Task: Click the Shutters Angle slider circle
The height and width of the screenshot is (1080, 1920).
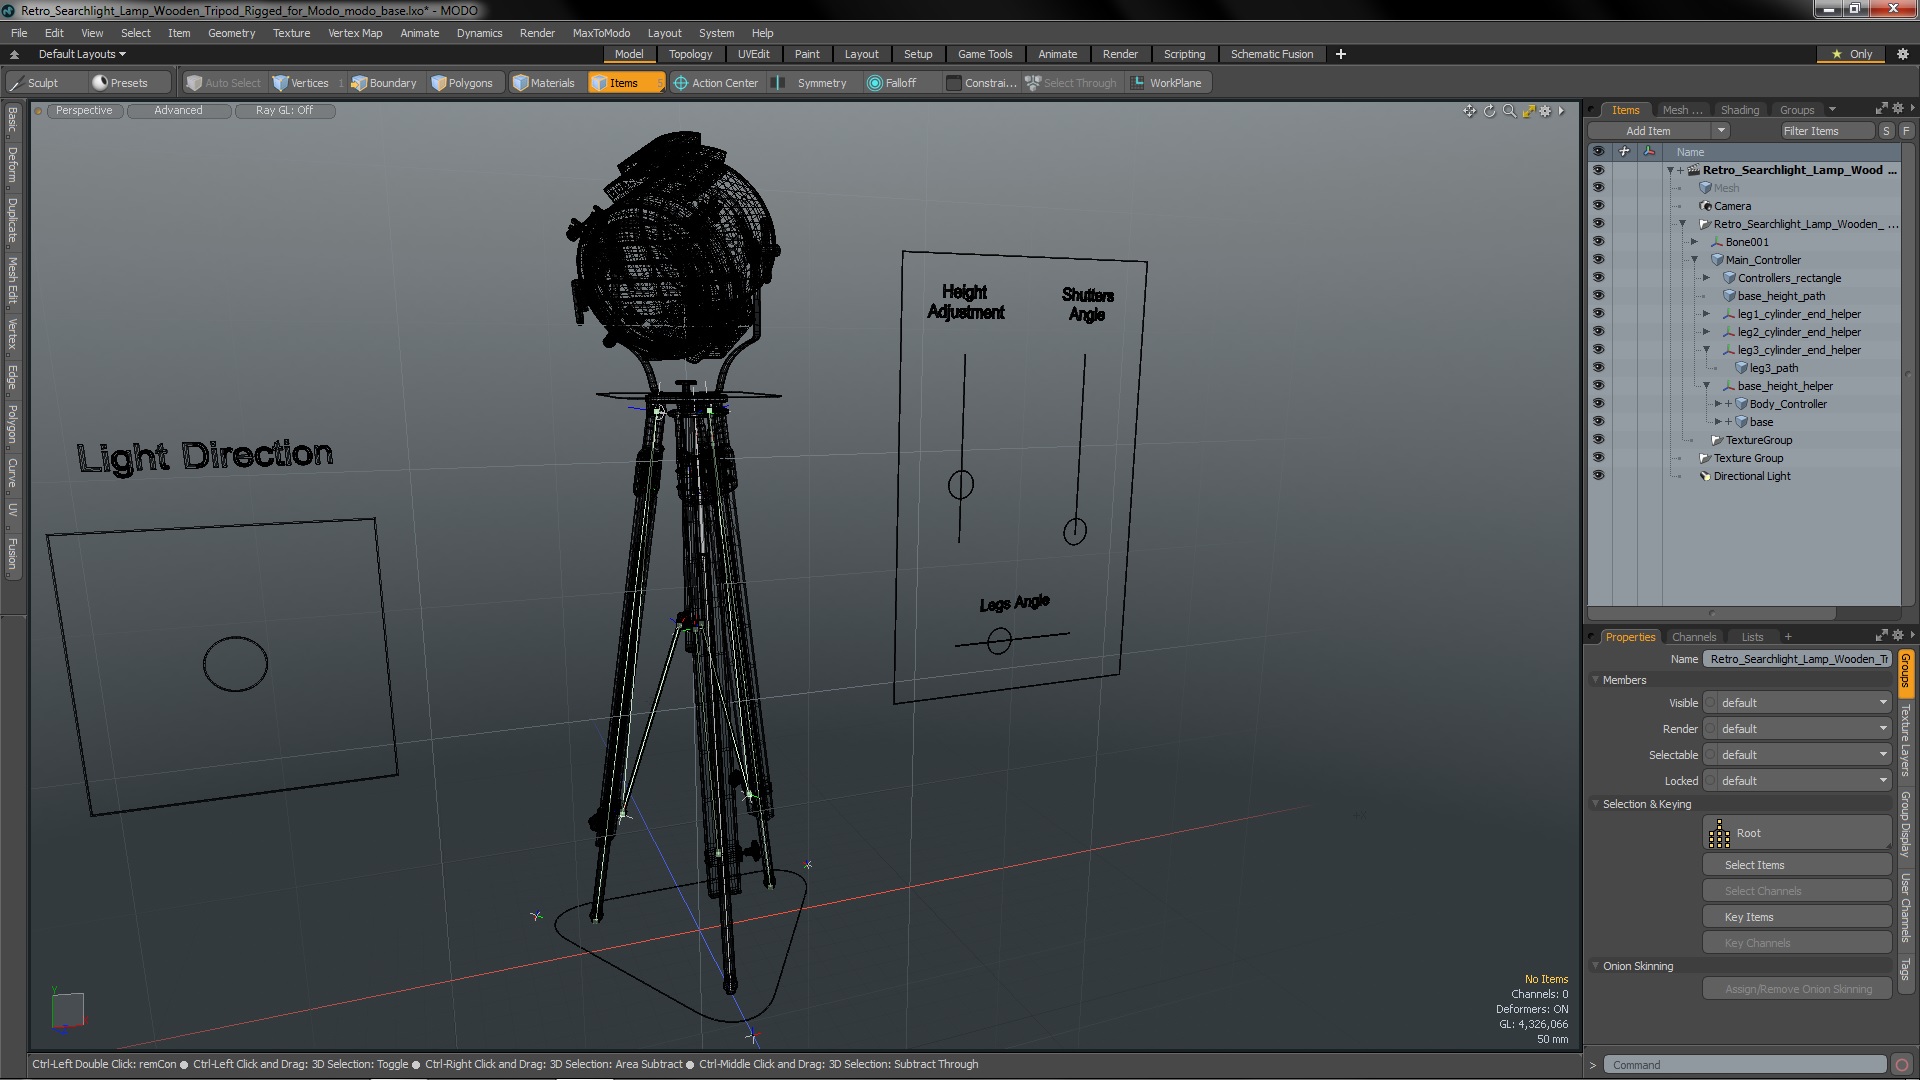Action: [x=1075, y=531]
